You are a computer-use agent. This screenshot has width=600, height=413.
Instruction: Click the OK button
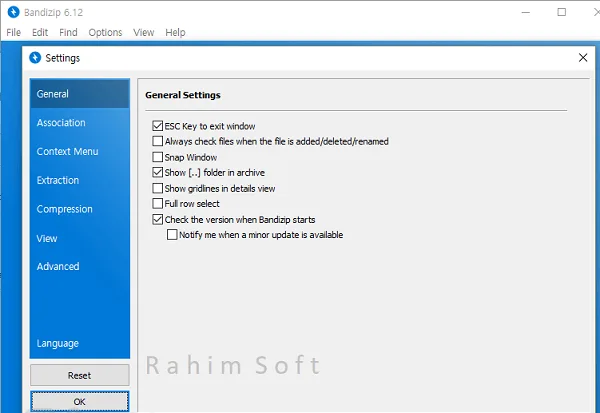80,402
